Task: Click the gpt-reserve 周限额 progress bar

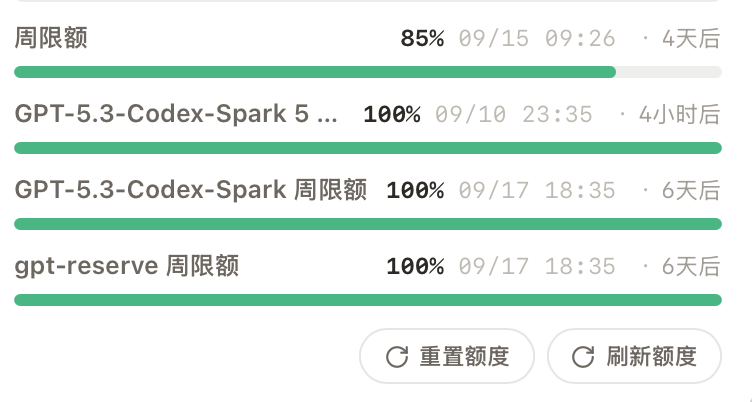Action: click(368, 300)
